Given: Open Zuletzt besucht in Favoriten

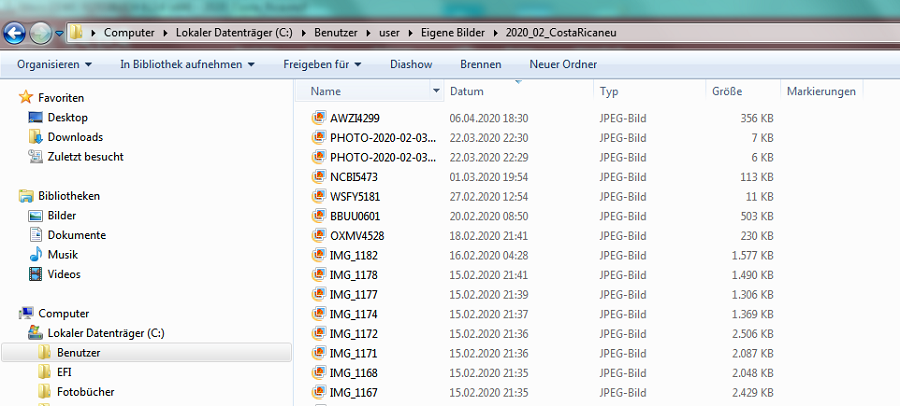Looking at the screenshot, I should (86, 157).
